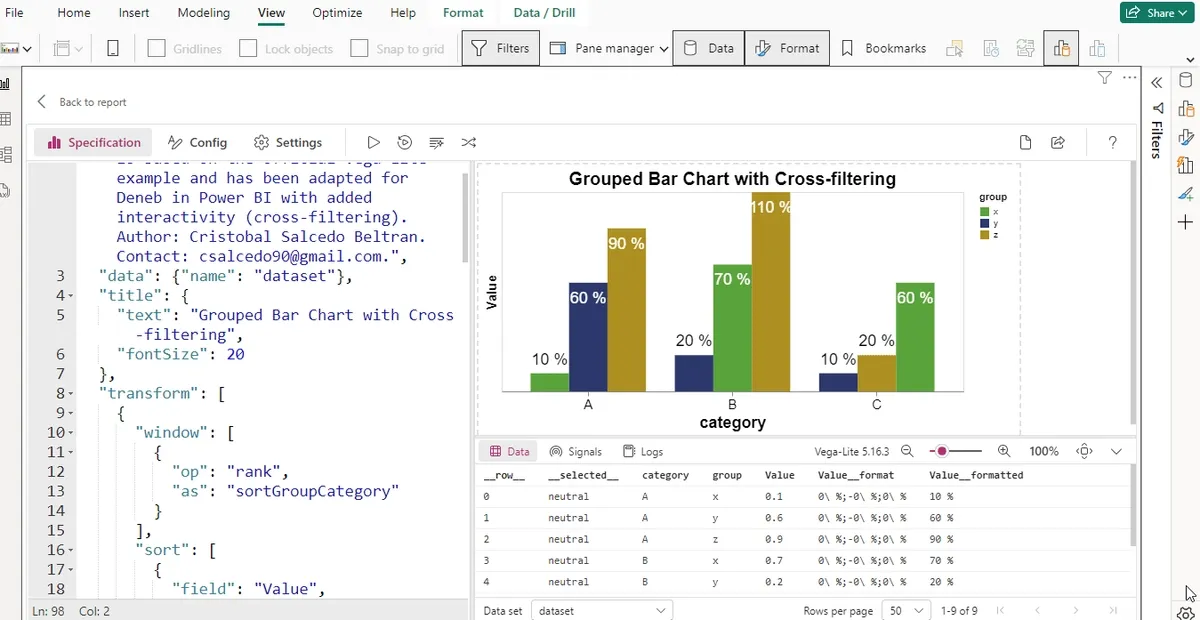Open the Pane manager dropdown
Viewport: 1200px width, 620px height.
(x=608, y=48)
